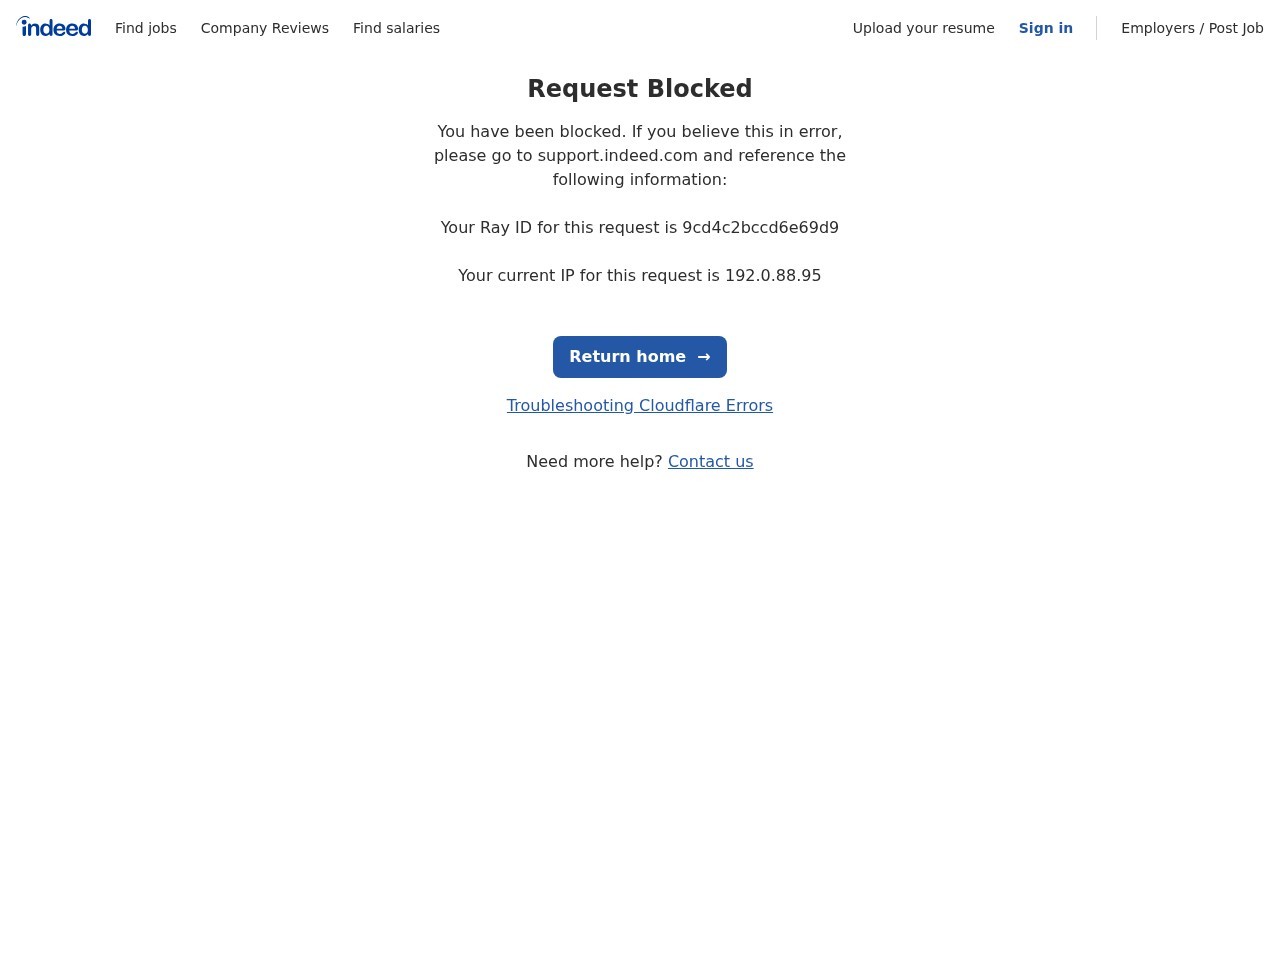Click the 'following information:' text
This screenshot has height=960, width=1280.
(x=640, y=179)
